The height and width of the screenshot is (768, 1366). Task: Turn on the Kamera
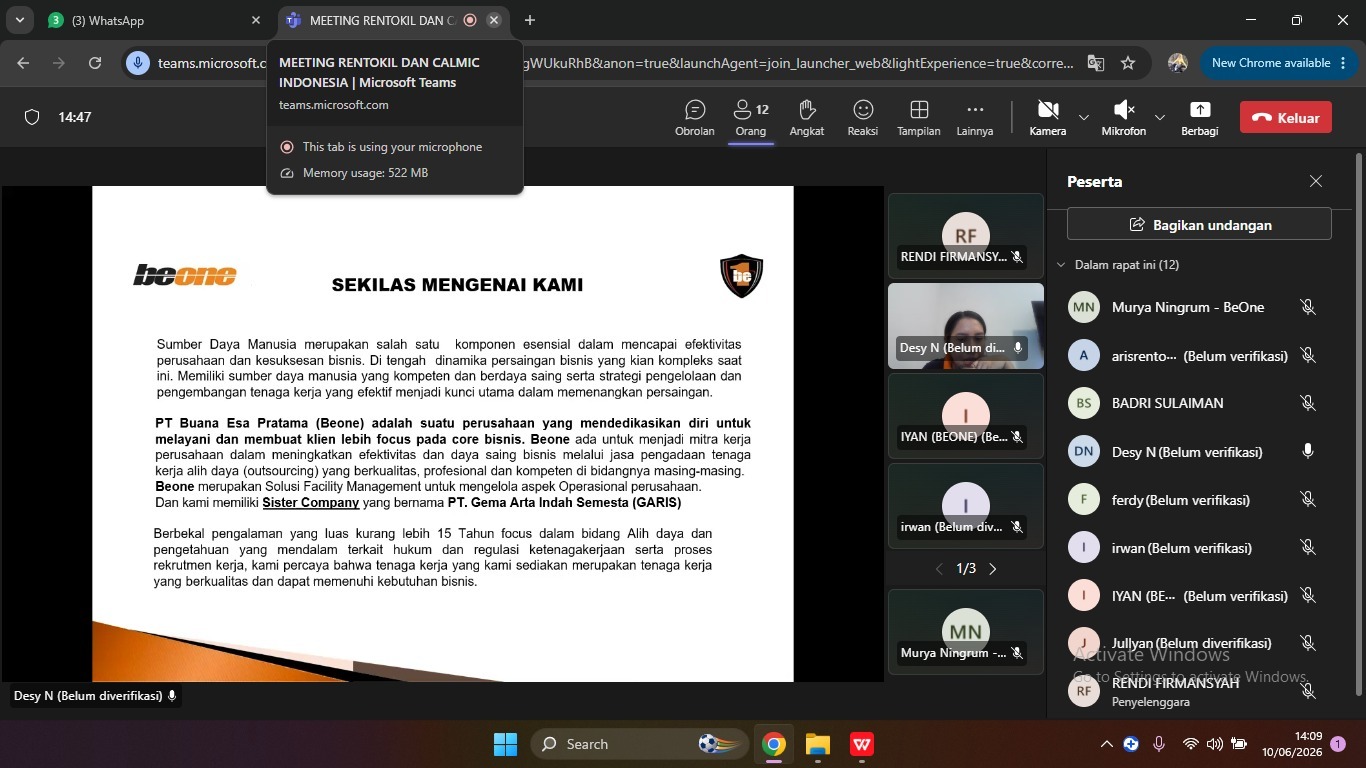(x=1047, y=118)
